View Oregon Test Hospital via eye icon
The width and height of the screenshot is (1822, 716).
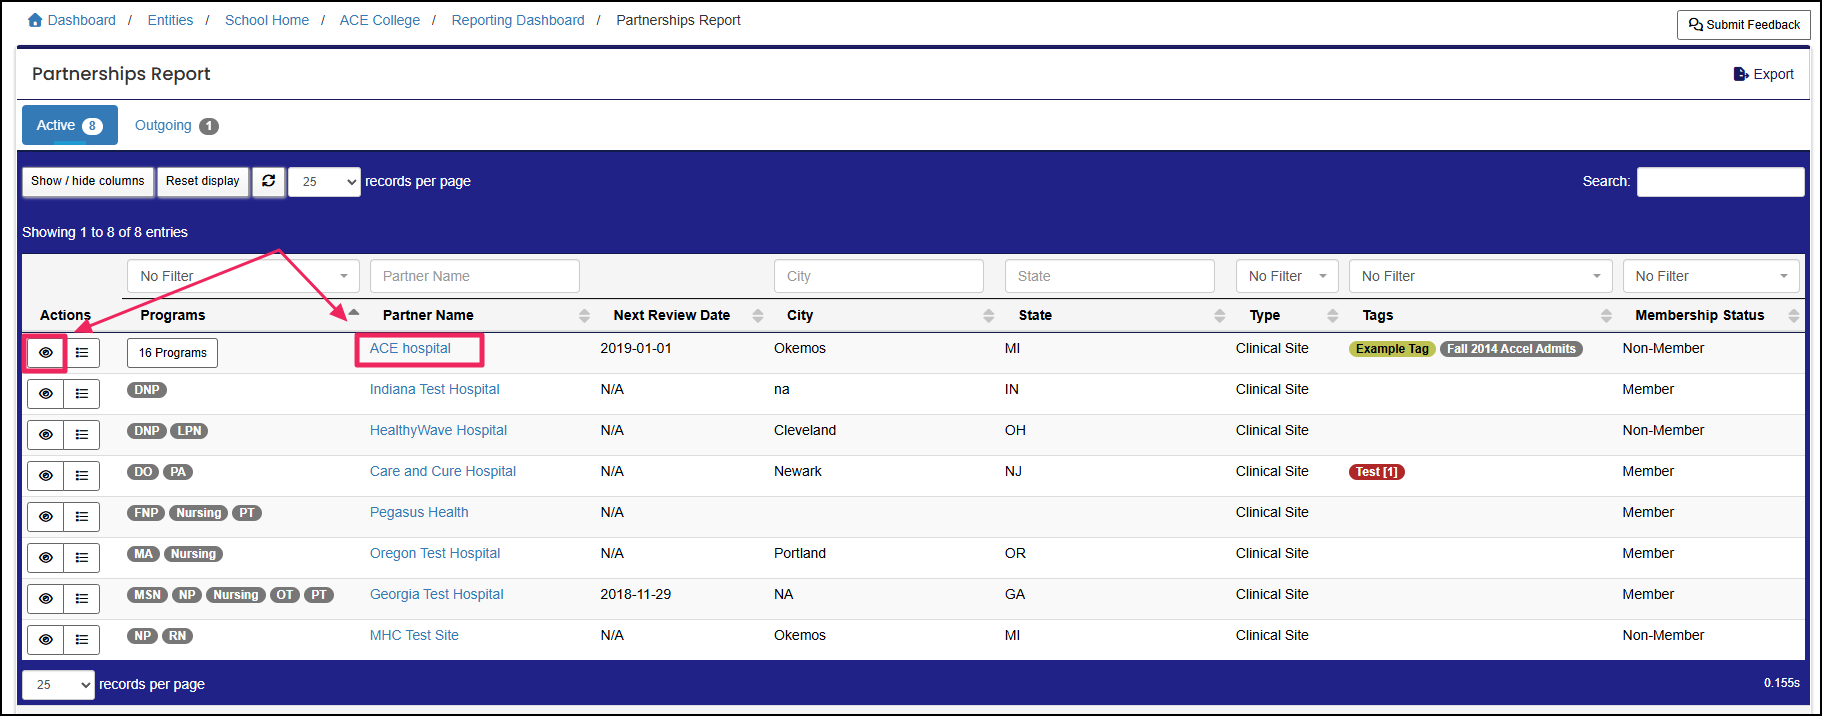46,558
